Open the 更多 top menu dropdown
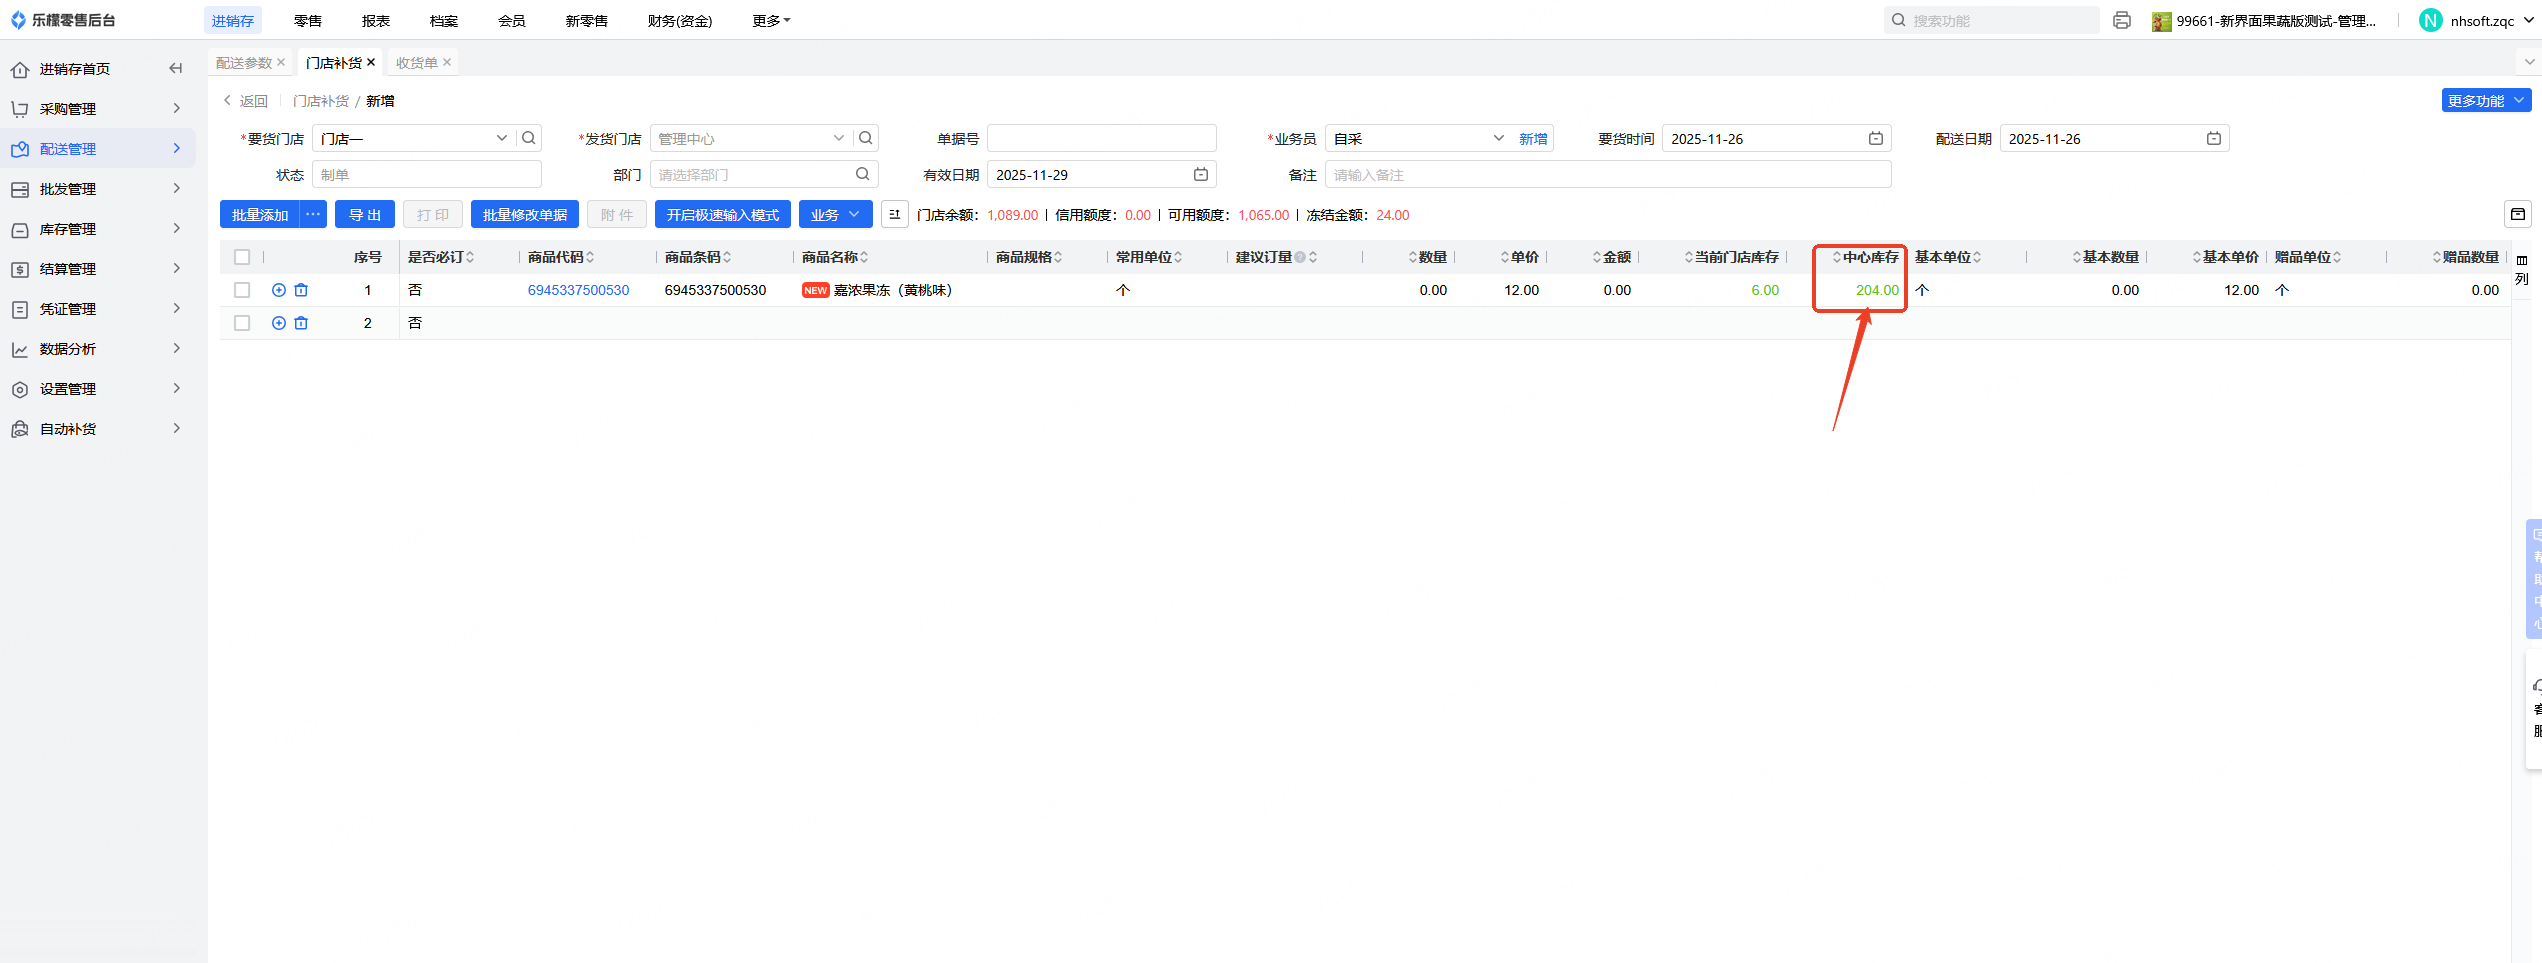The width and height of the screenshot is (2542, 963). click(x=771, y=20)
